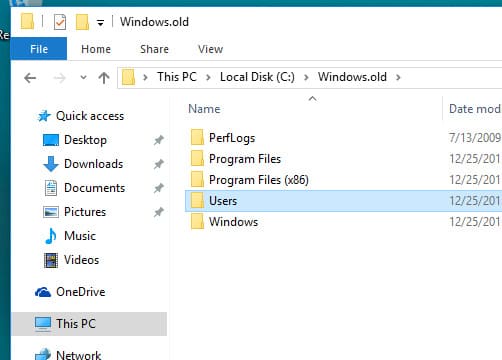Viewport: 502px width, 360px height.
Task: Switch to the View ribbon tab
Action: pos(210,49)
